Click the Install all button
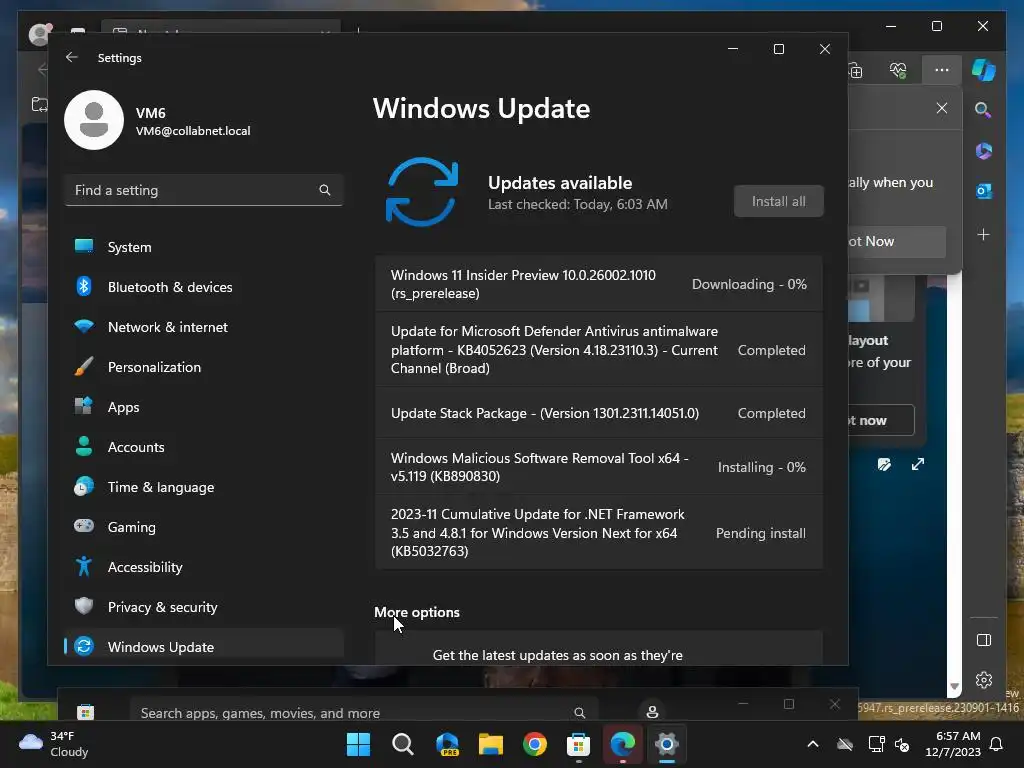Image resolution: width=1024 pixels, height=768 pixels. pos(778,201)
